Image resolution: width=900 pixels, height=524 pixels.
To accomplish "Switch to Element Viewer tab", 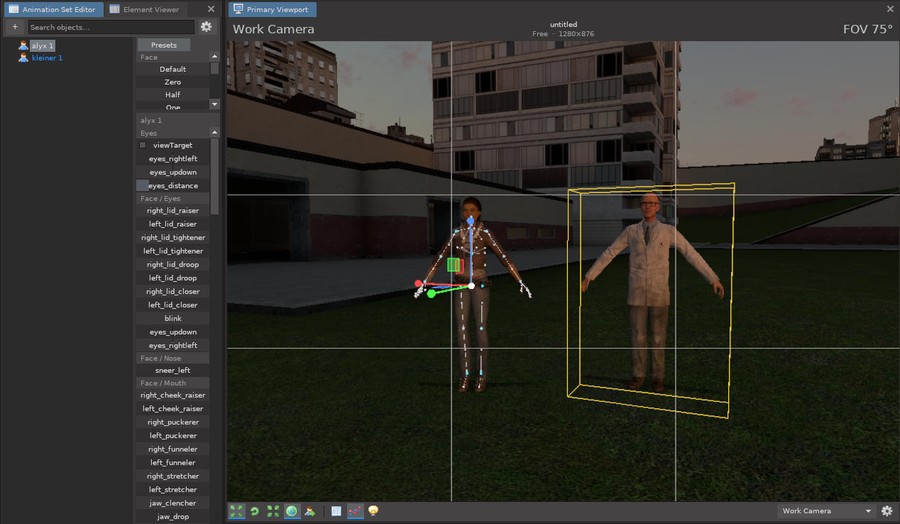I will pyautogui.click(x=145, y=9).
